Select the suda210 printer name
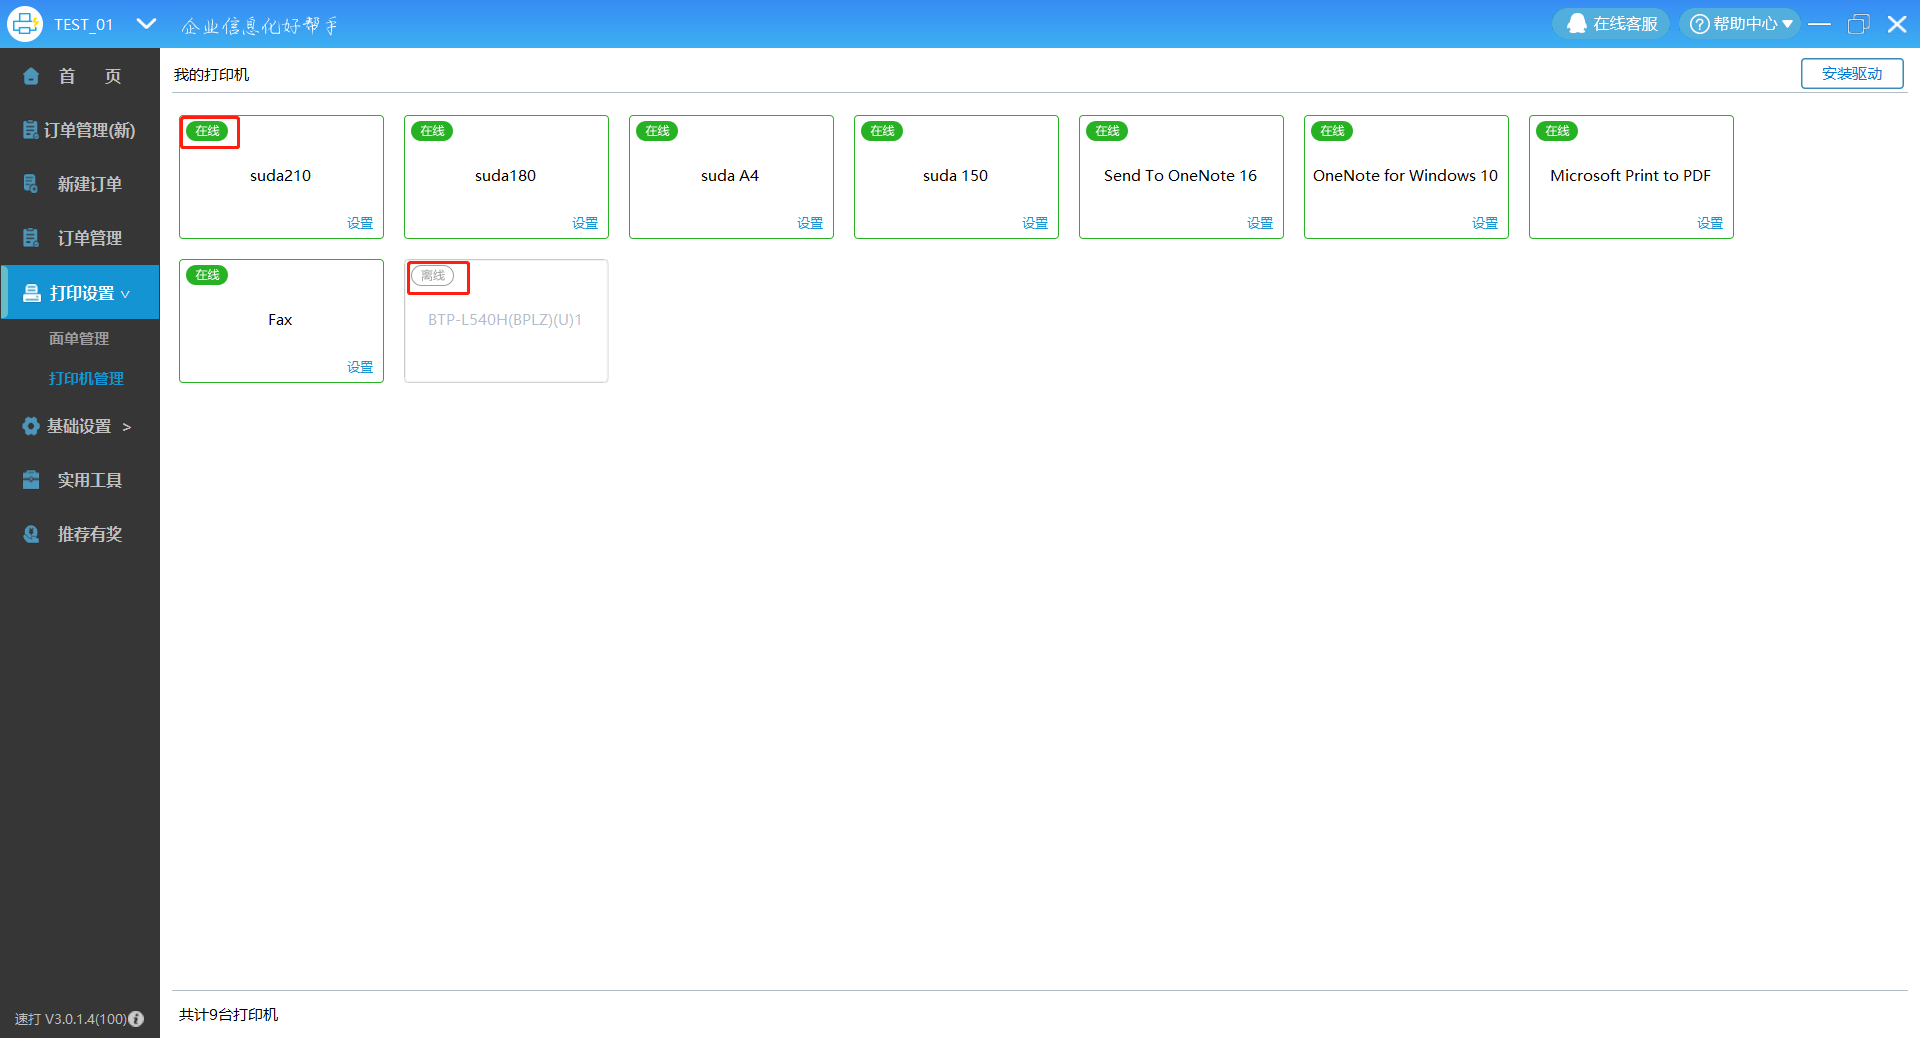Image resolution: width=1920 pixels, height=1038 pixels. point(280,176)
